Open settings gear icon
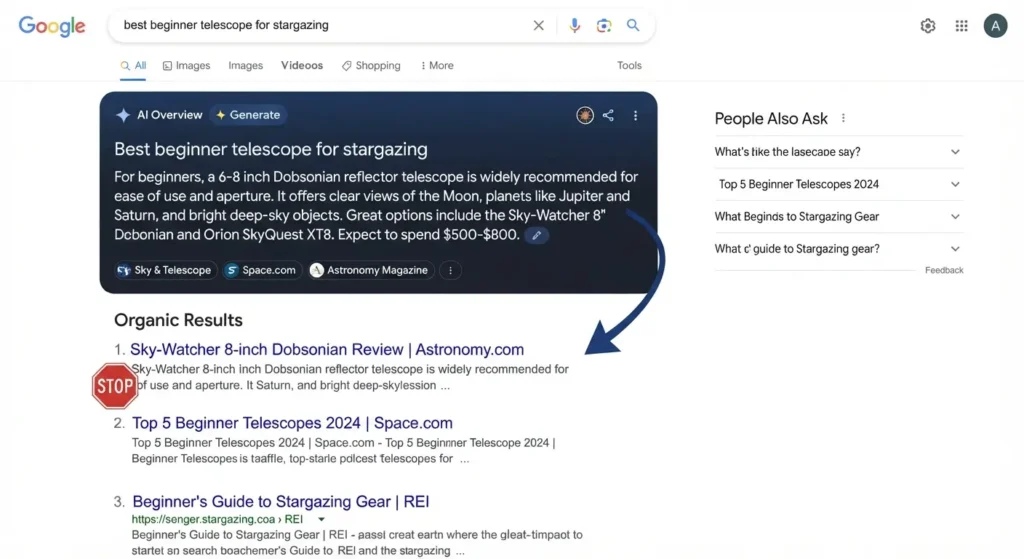1024x559 pixels. [927, 26]
